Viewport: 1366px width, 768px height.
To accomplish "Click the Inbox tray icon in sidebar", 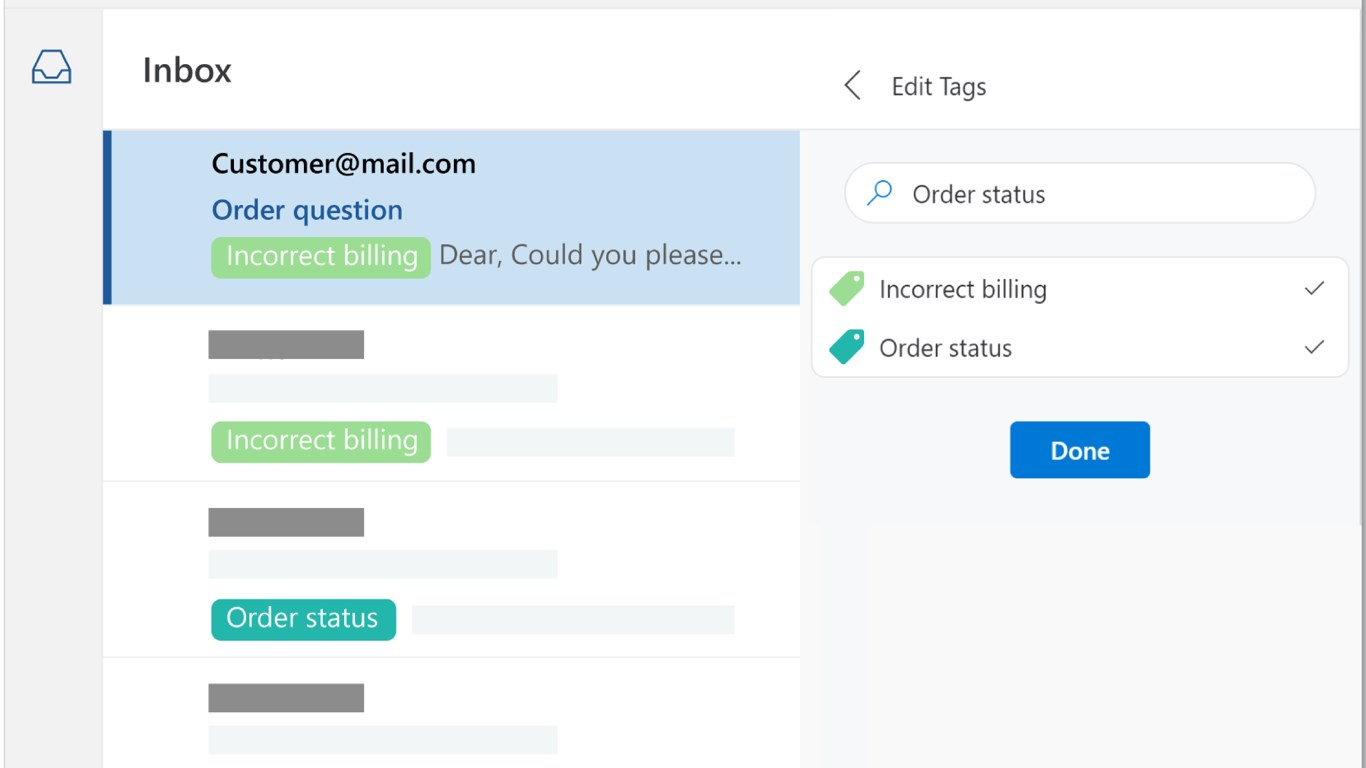I will [x=52, y=68].
